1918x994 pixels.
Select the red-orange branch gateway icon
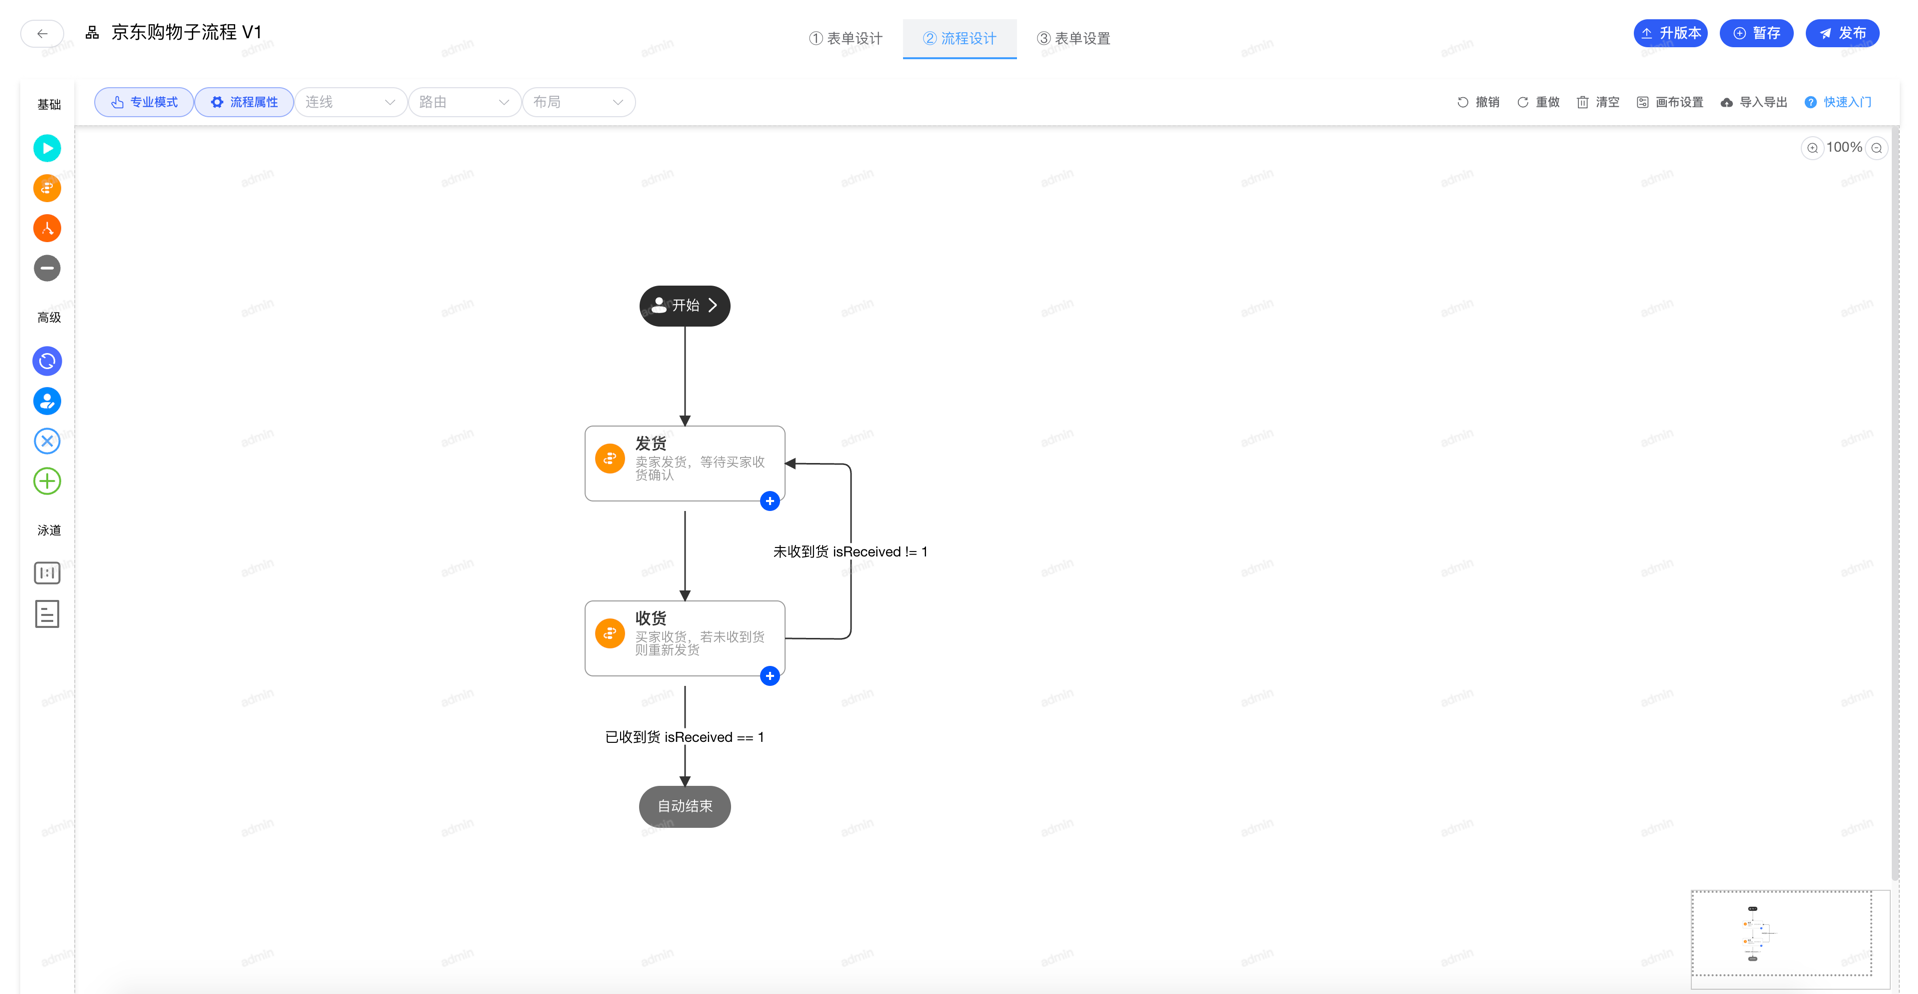click(x=47, y=228)
